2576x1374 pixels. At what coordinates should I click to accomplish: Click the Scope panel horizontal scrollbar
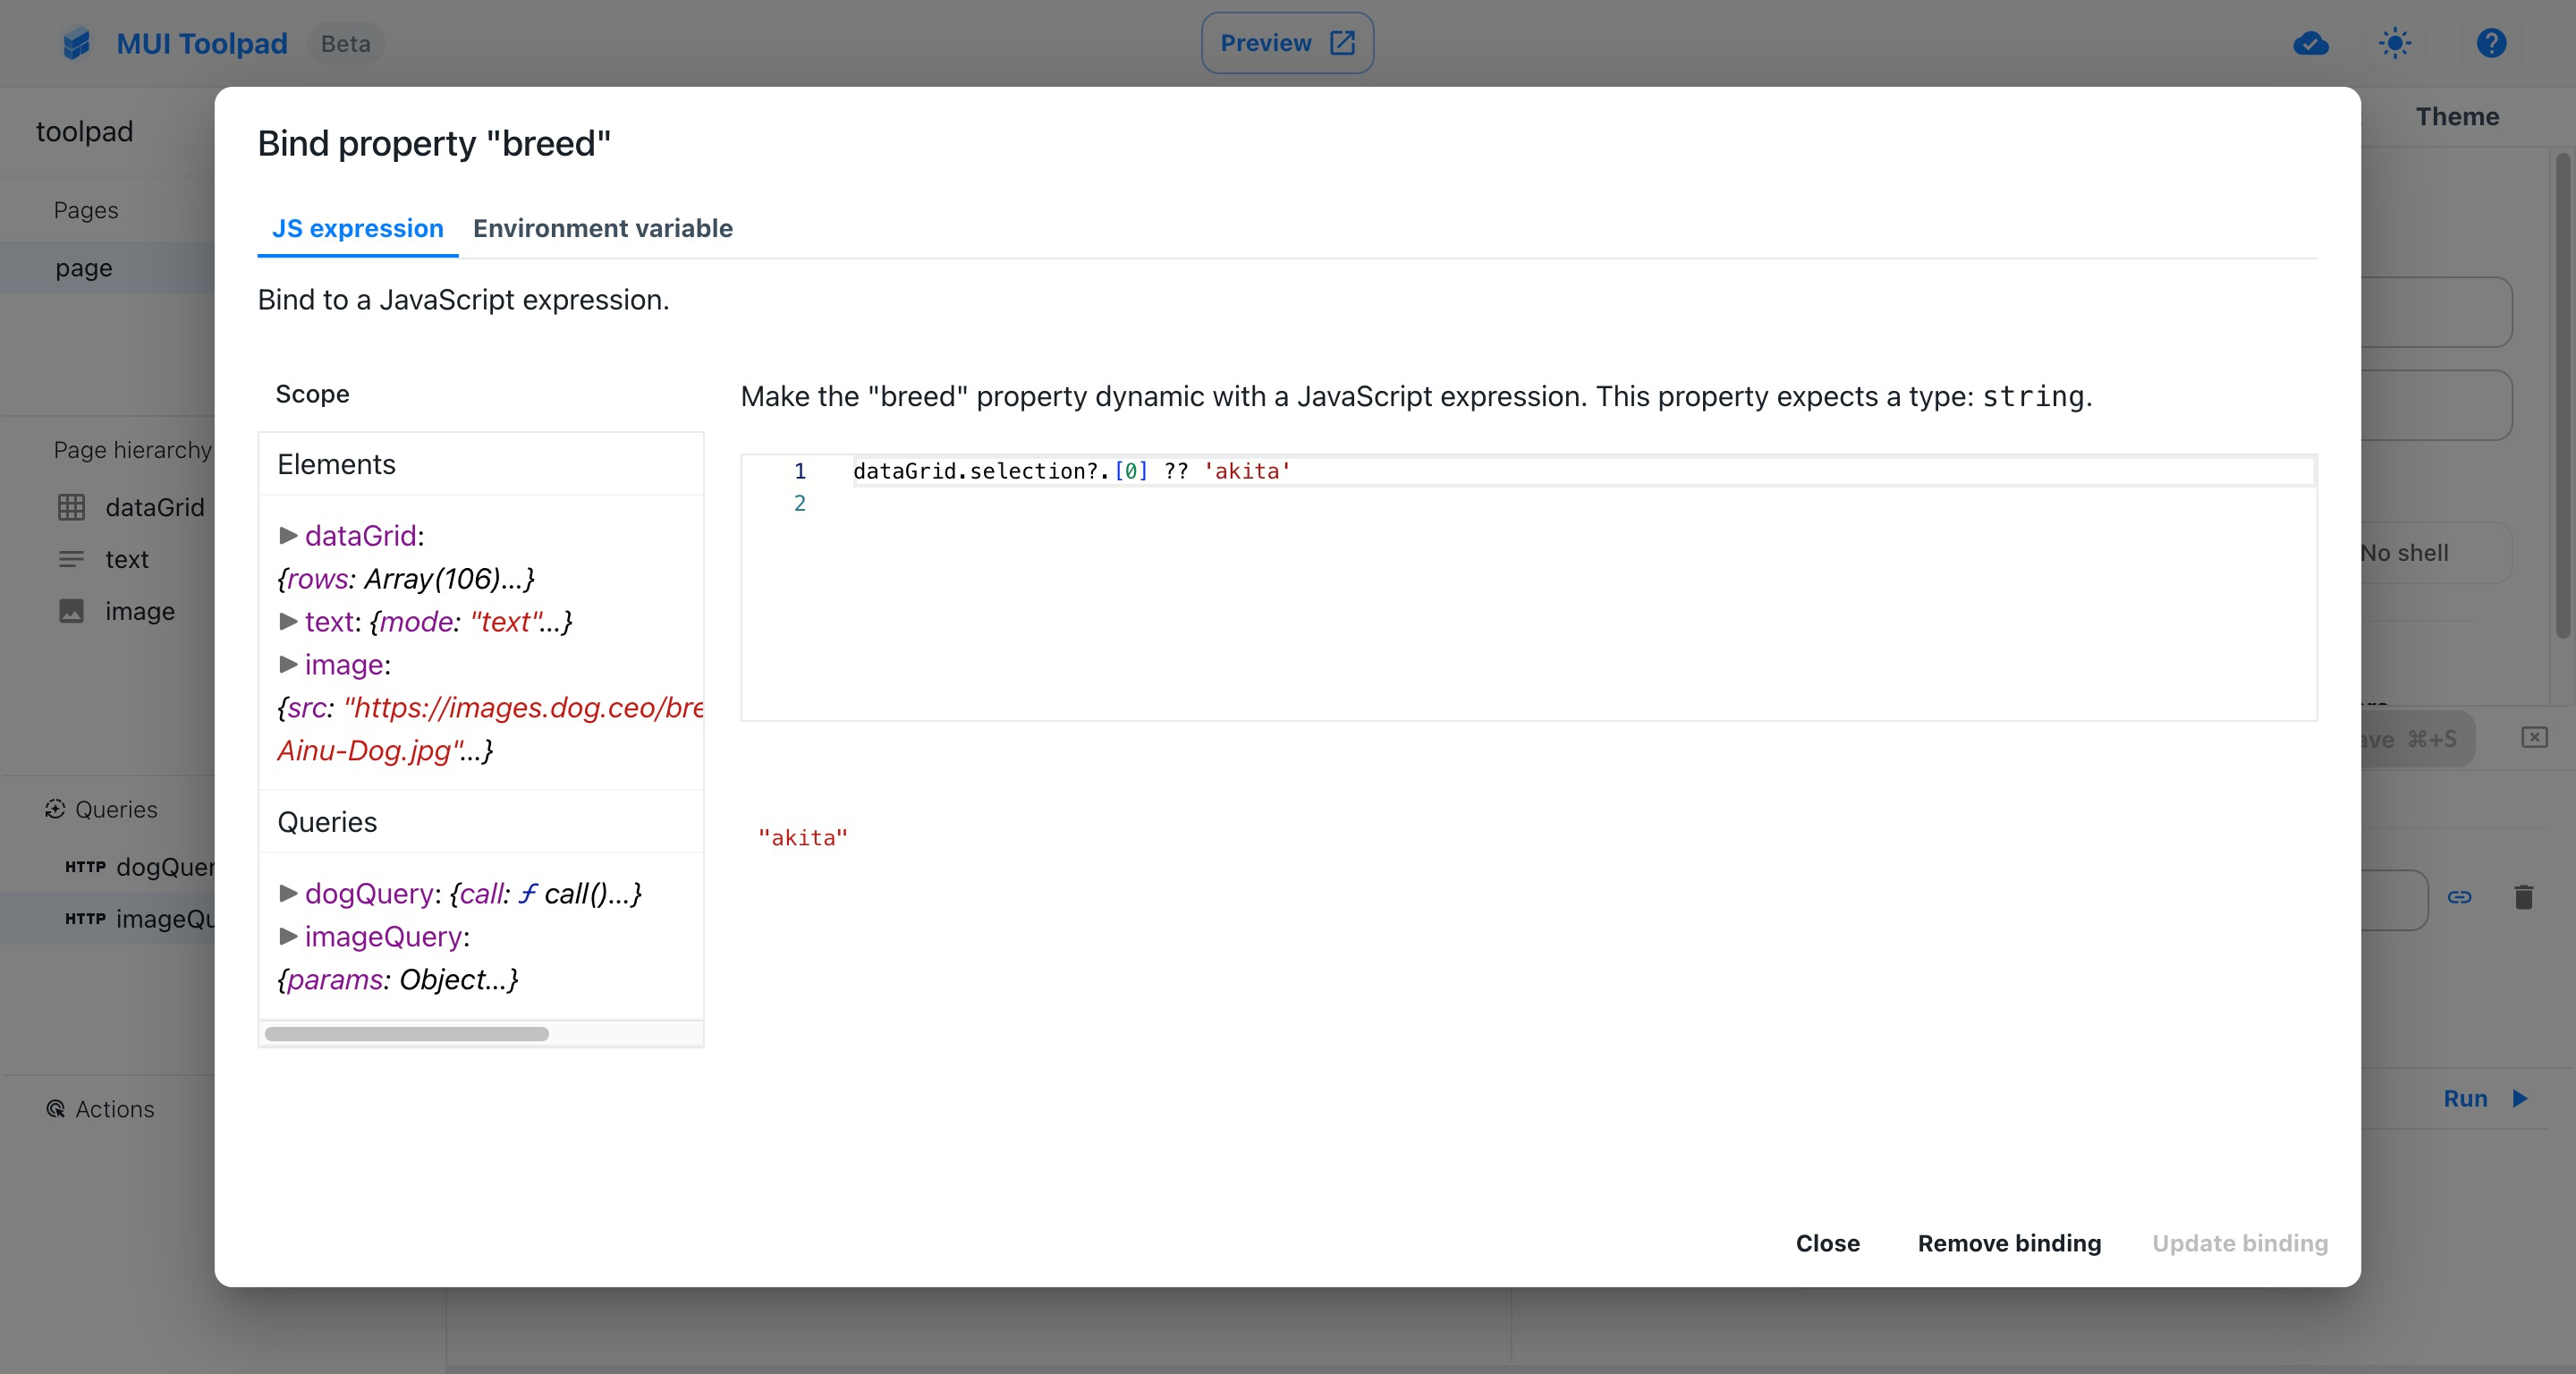(406, 1033)
